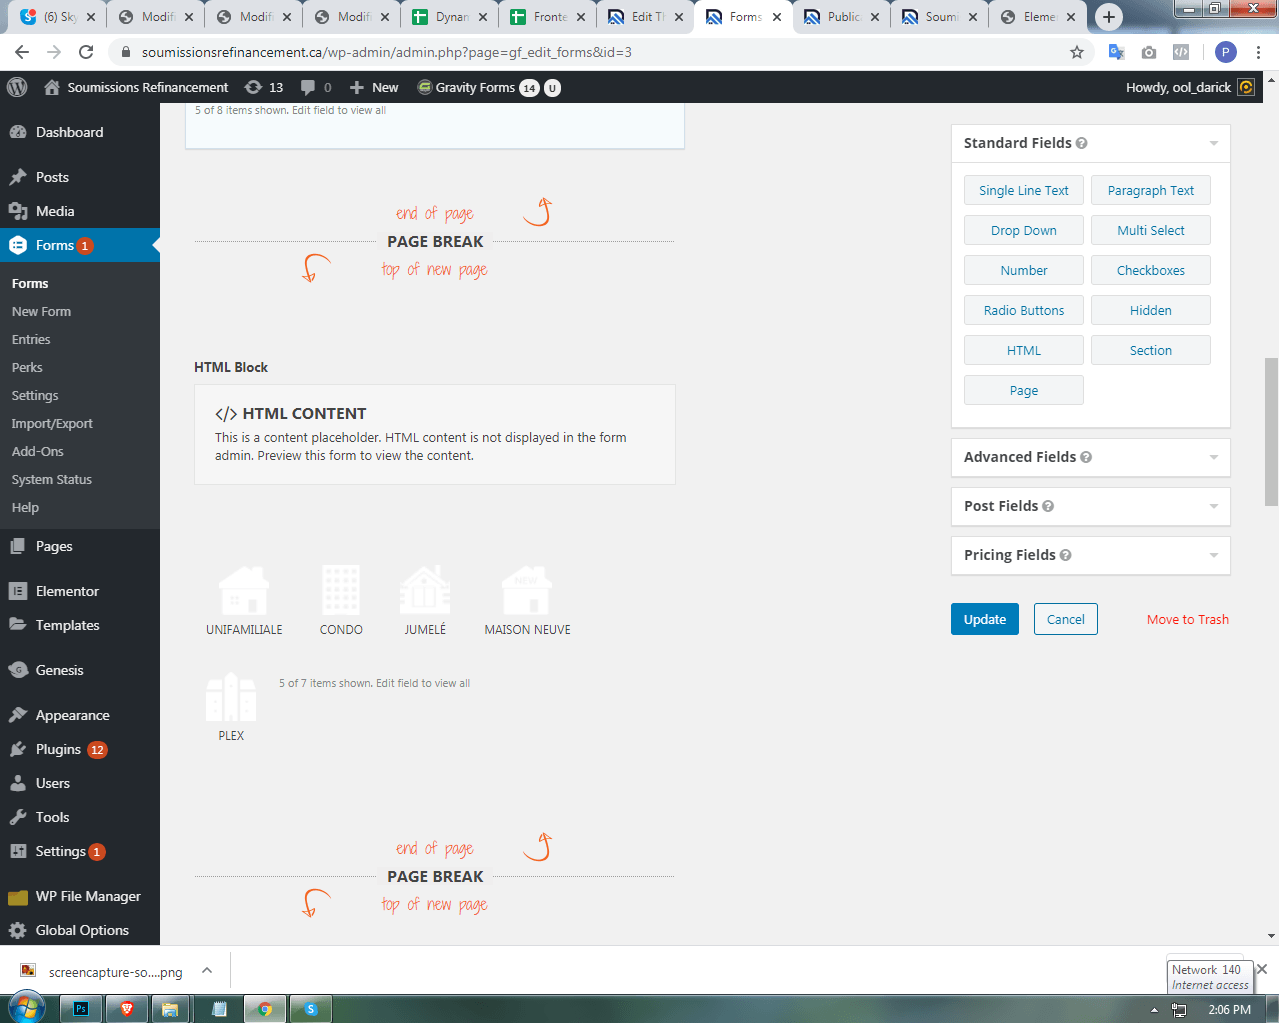Open Forms Settings submenu link
Image resolution: width=1279 pixels, height=1023 pixels.
[x=35, y=395]
